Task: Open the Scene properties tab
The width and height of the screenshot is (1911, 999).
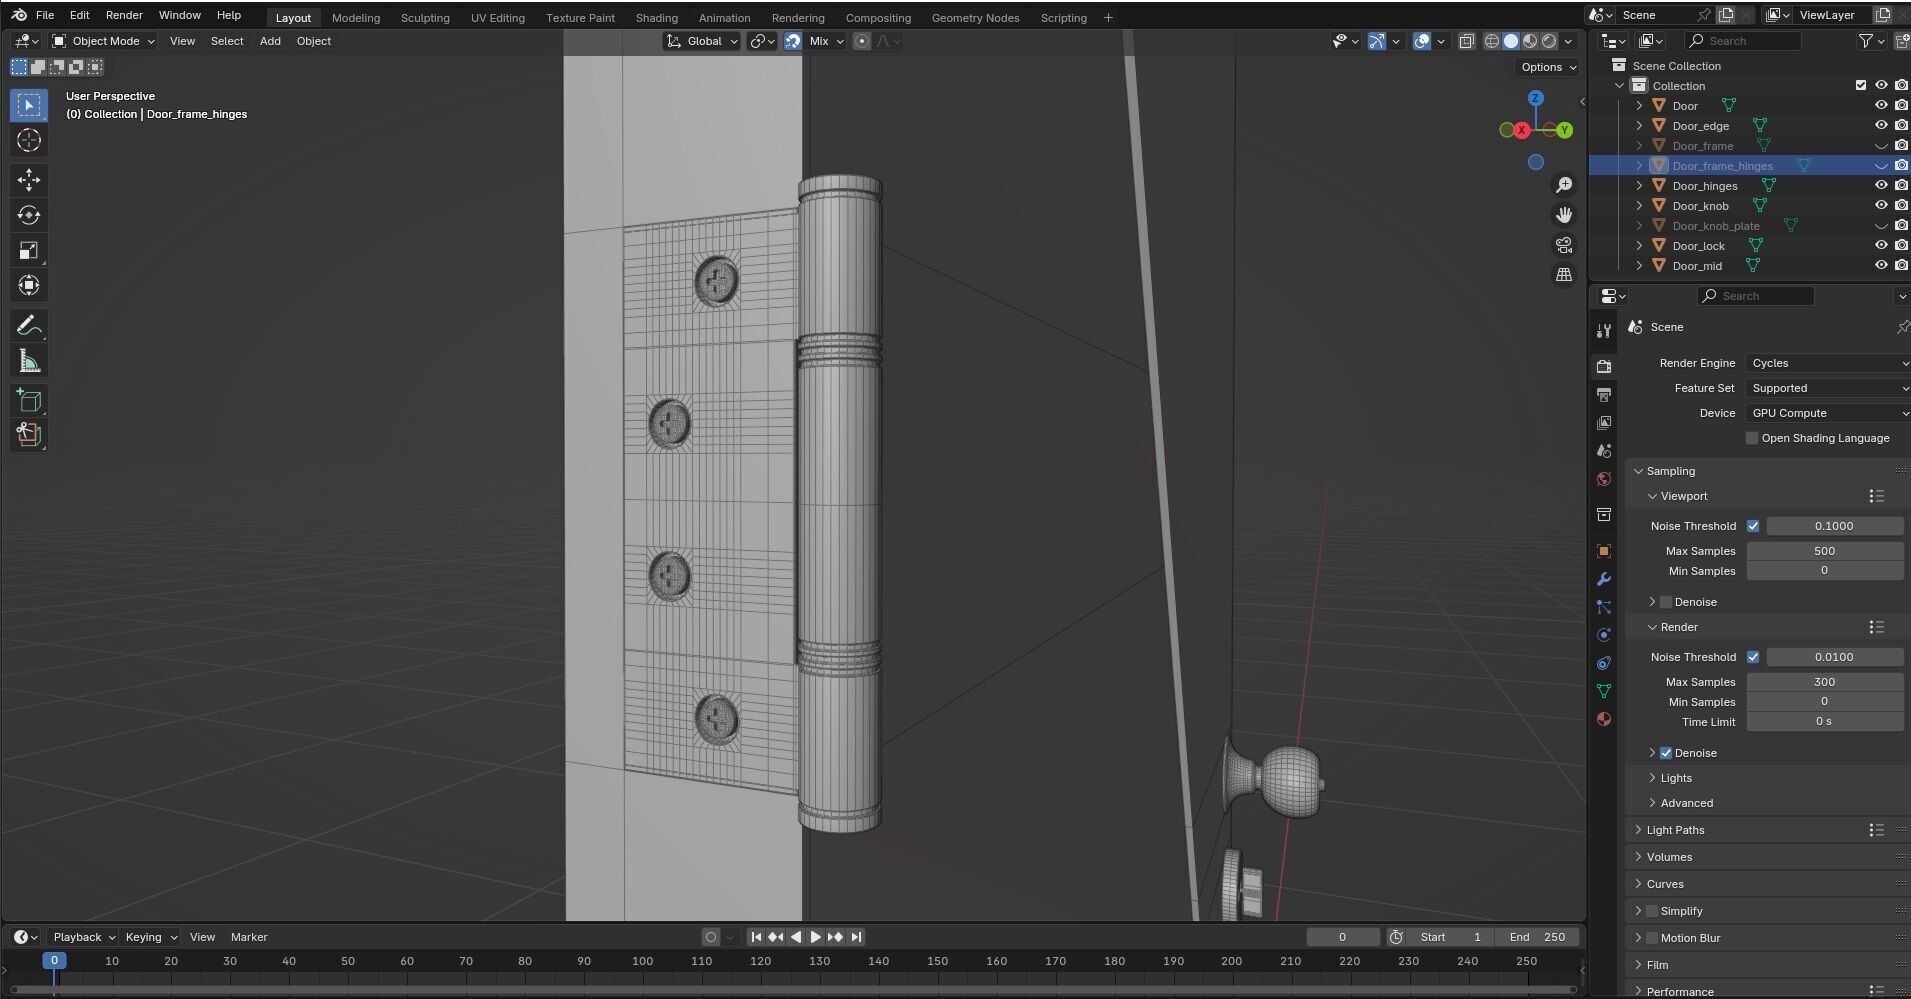Action: click(1604, 451)
